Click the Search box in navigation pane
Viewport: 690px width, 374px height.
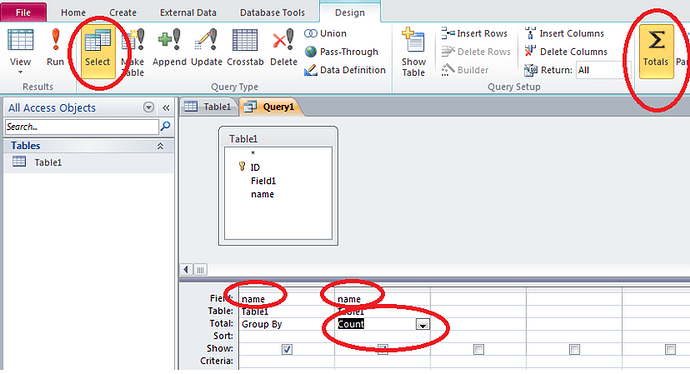[82, 127]
